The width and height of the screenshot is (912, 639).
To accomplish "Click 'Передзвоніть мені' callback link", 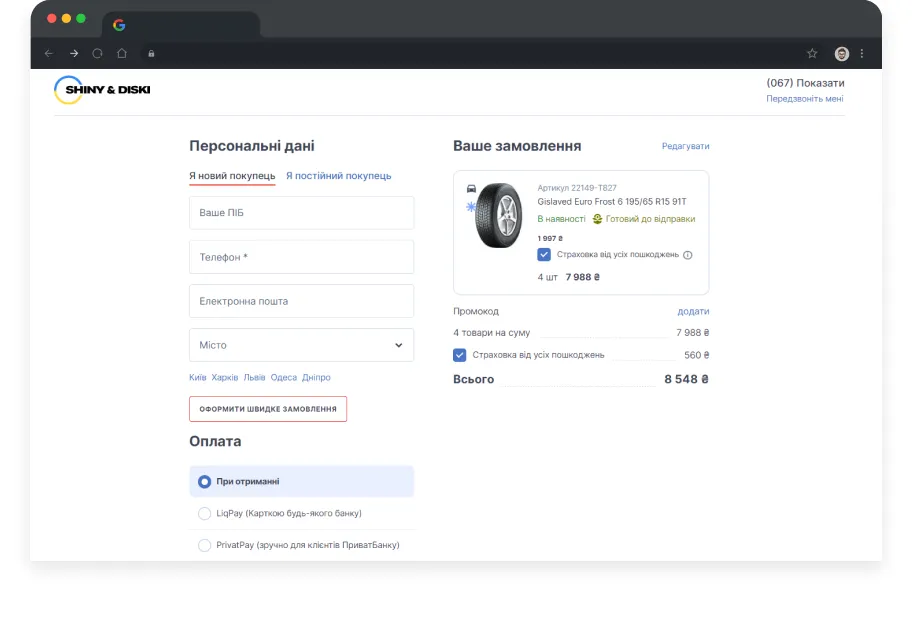I will (804, 99).
